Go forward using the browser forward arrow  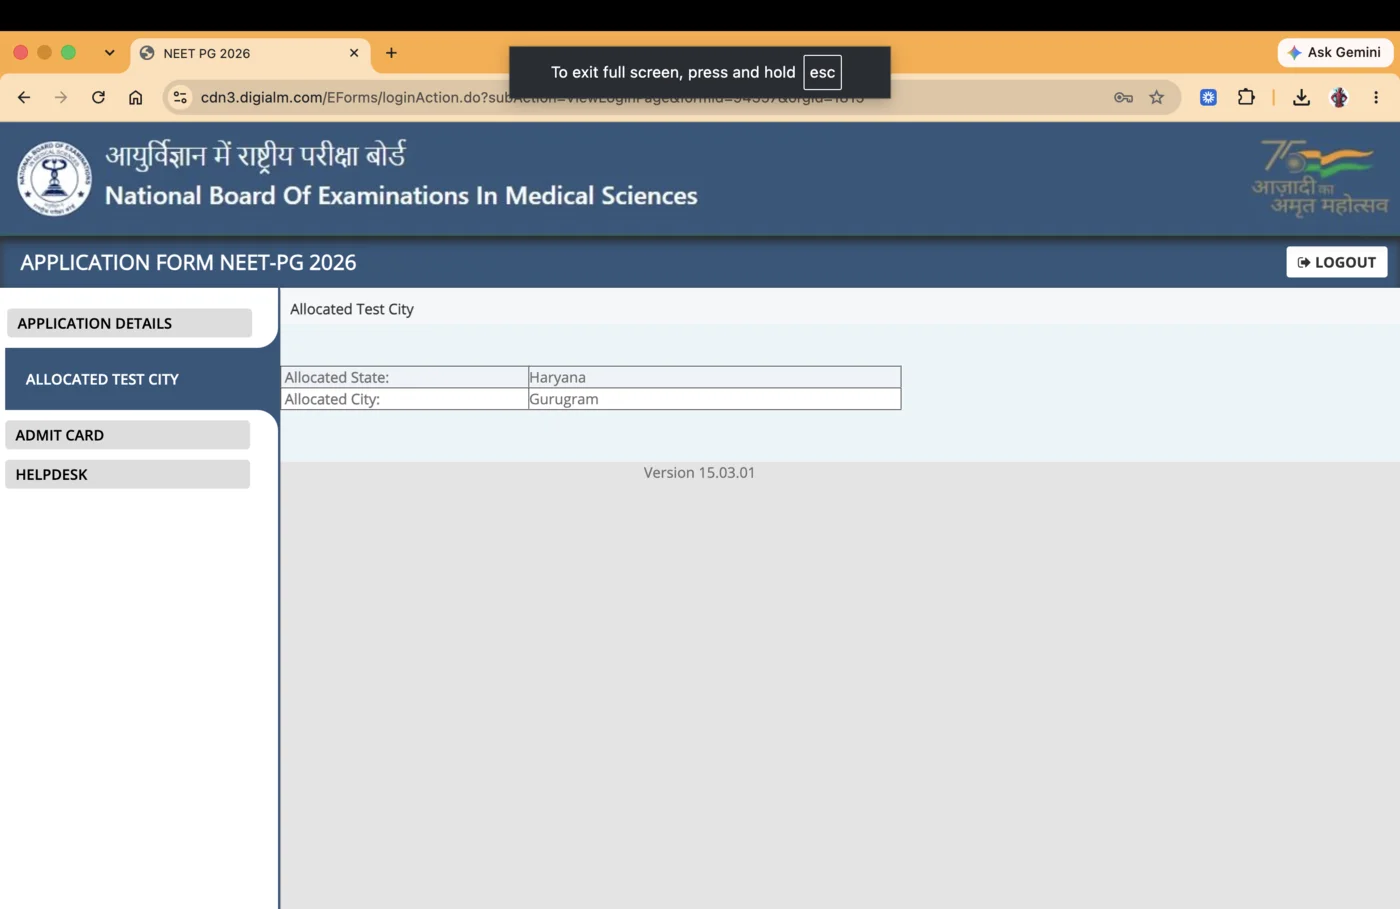(61, 97)
